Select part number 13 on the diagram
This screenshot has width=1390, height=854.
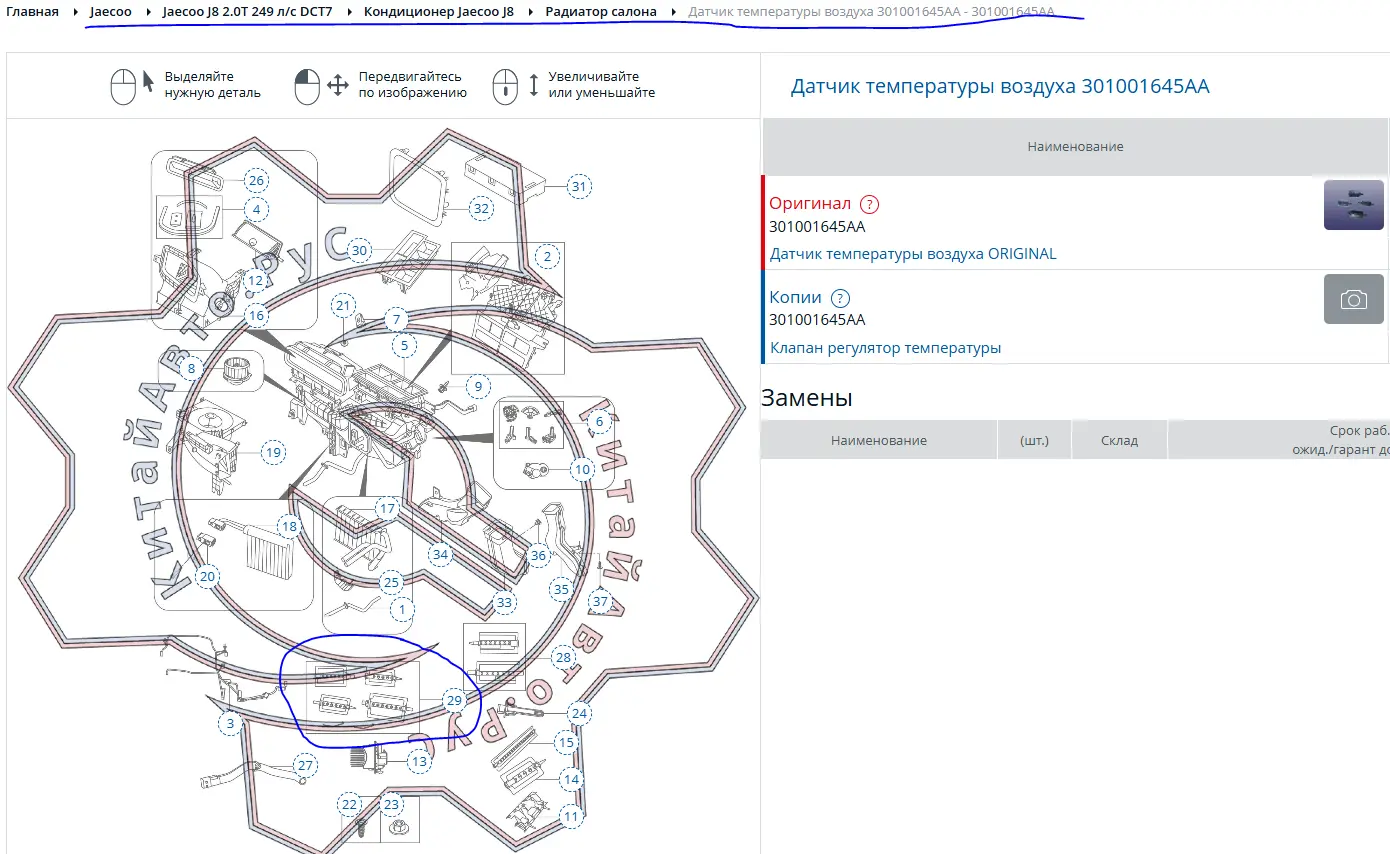click(419, 761)
